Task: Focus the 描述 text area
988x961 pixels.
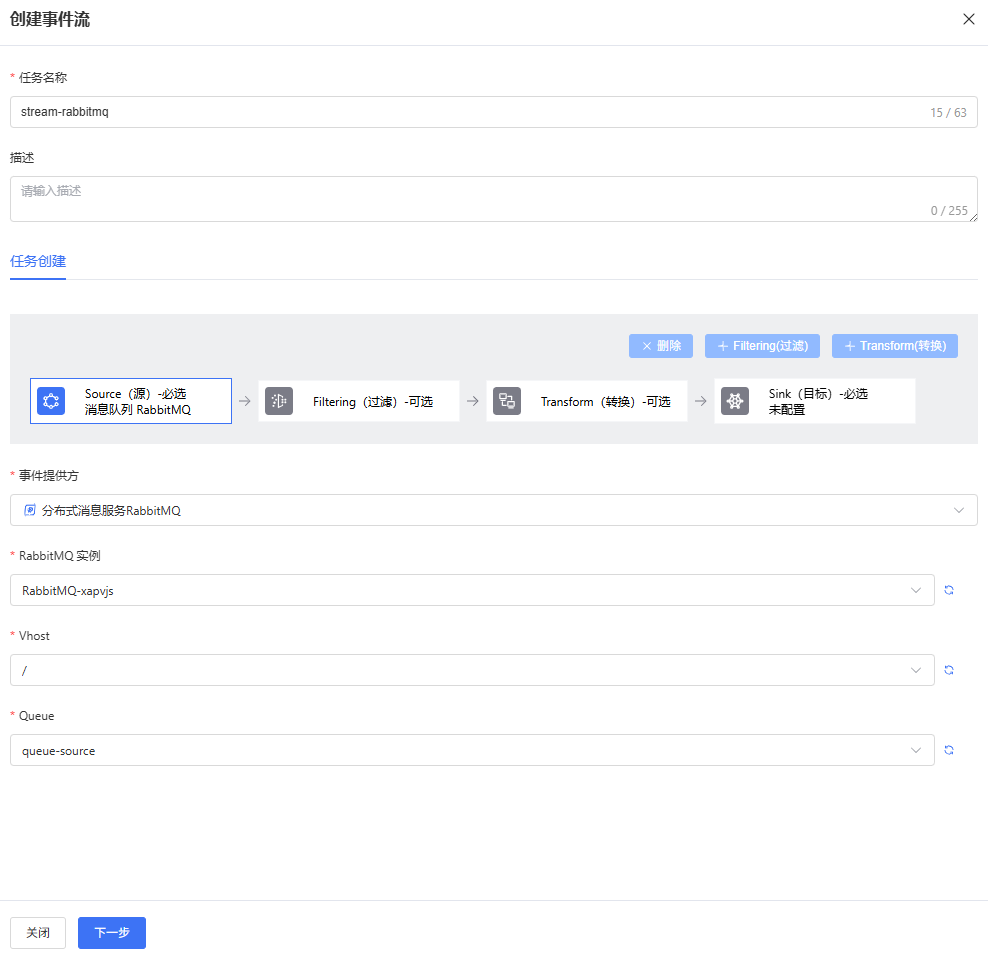Action: [493, 199]
